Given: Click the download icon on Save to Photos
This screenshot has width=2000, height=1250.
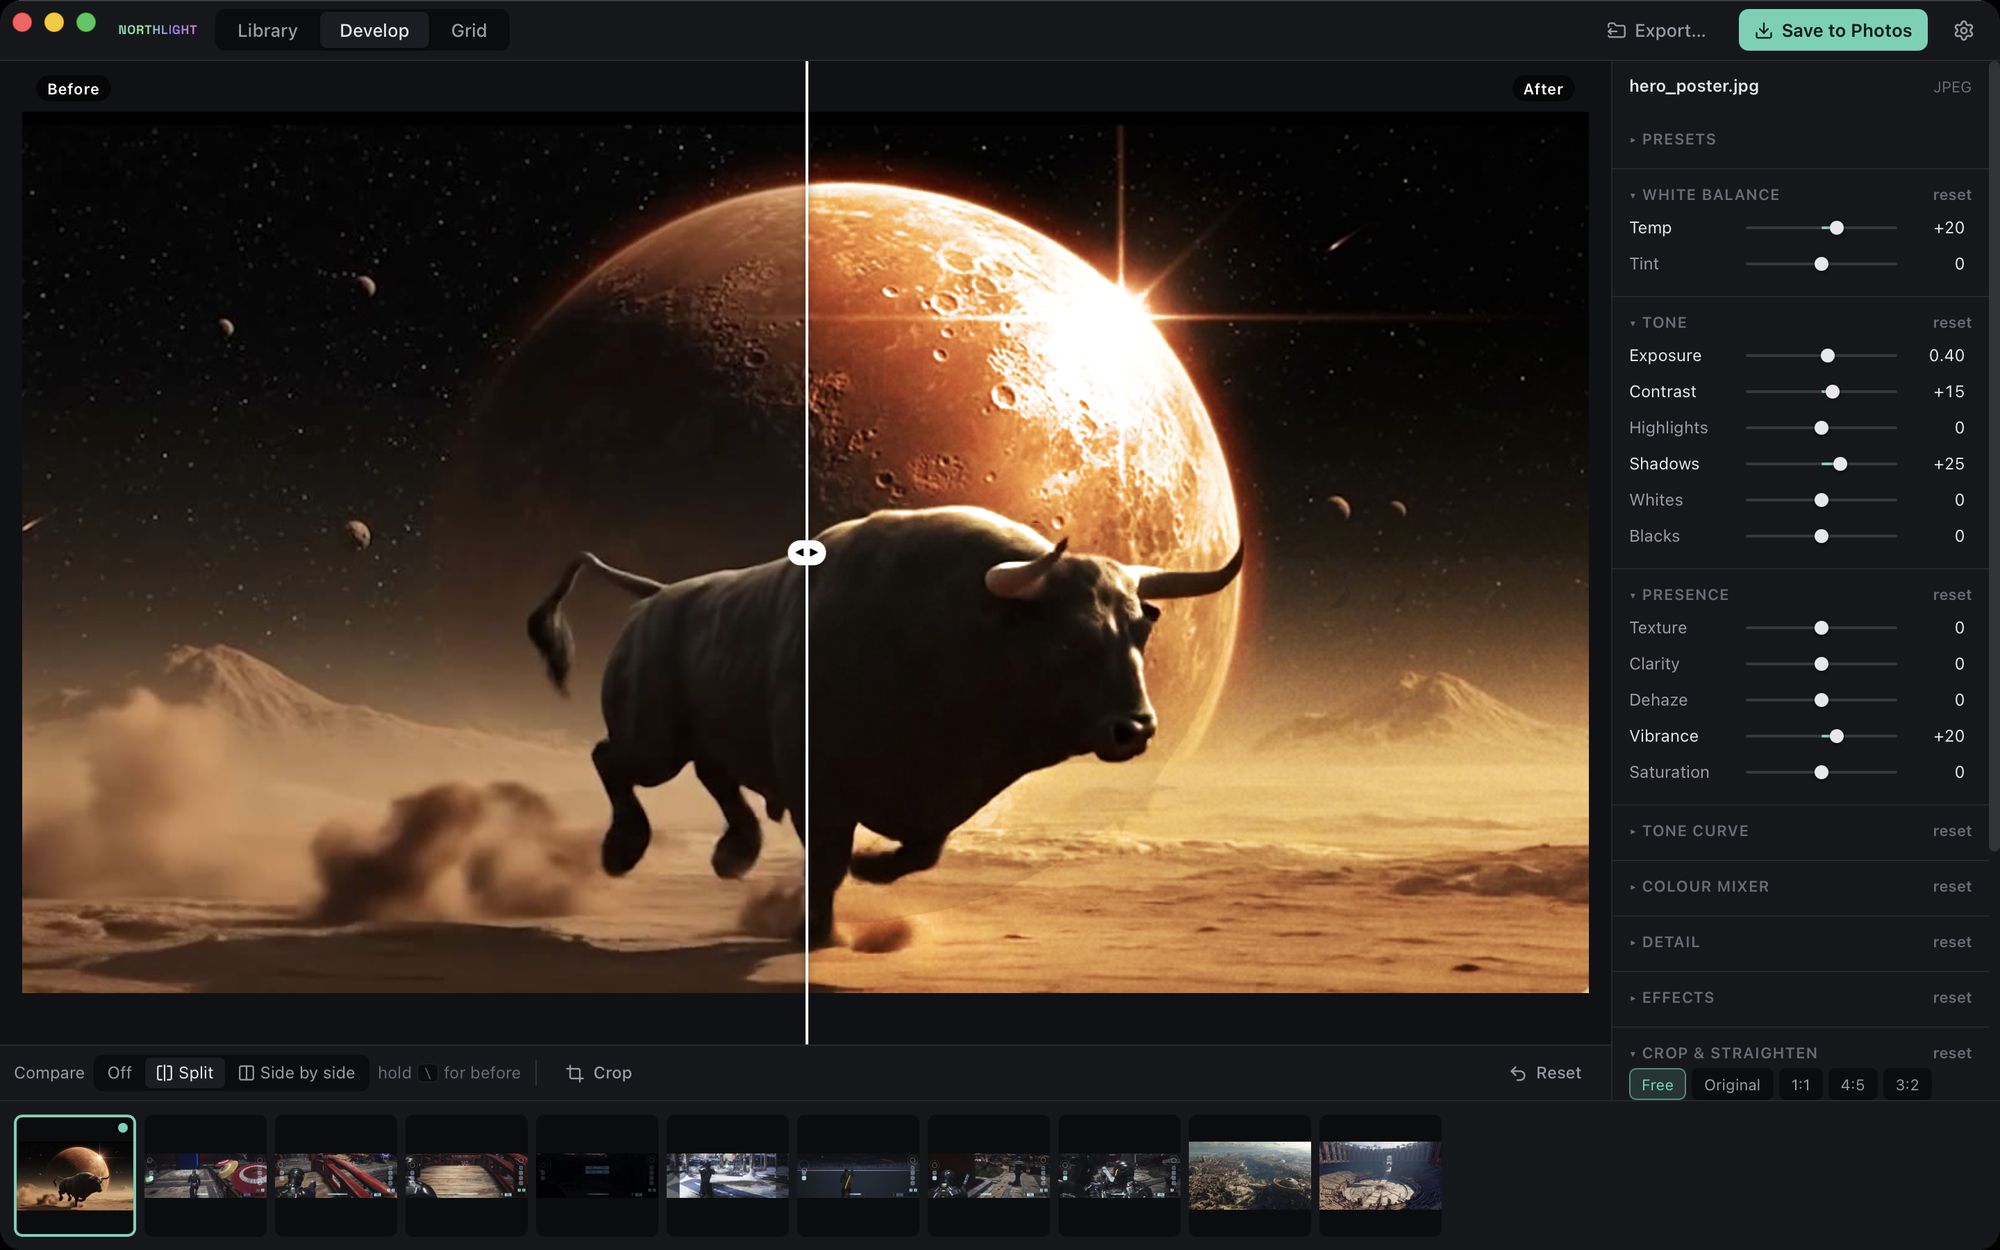Looking at the screenshot, I should tap(1764, 30).
